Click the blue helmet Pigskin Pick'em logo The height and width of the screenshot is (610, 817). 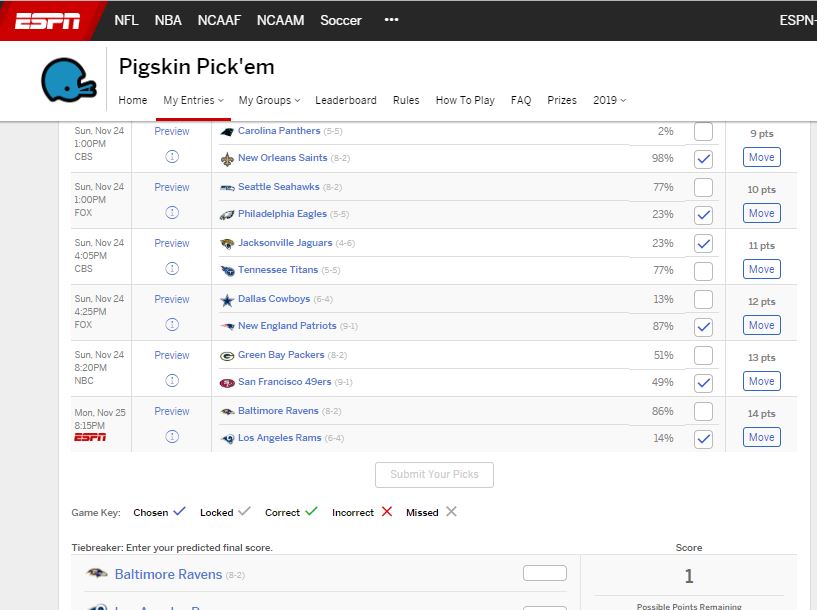69,80
